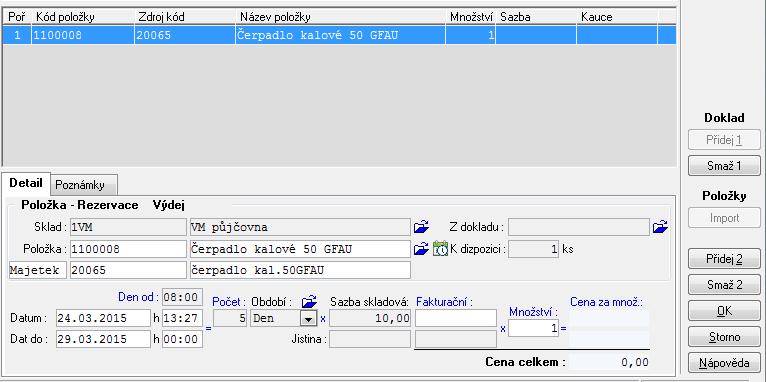The height and width of the screenshot is (382, 766).
Task: Open warehouse lookup folder icon beside VM půjčovna
Action: (x=421, y=227)
